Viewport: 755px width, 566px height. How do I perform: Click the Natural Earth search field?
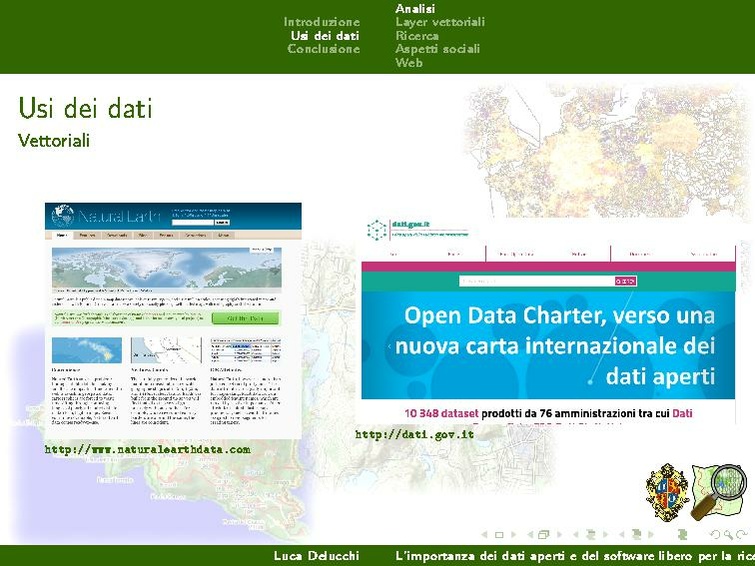coord(193,223)
